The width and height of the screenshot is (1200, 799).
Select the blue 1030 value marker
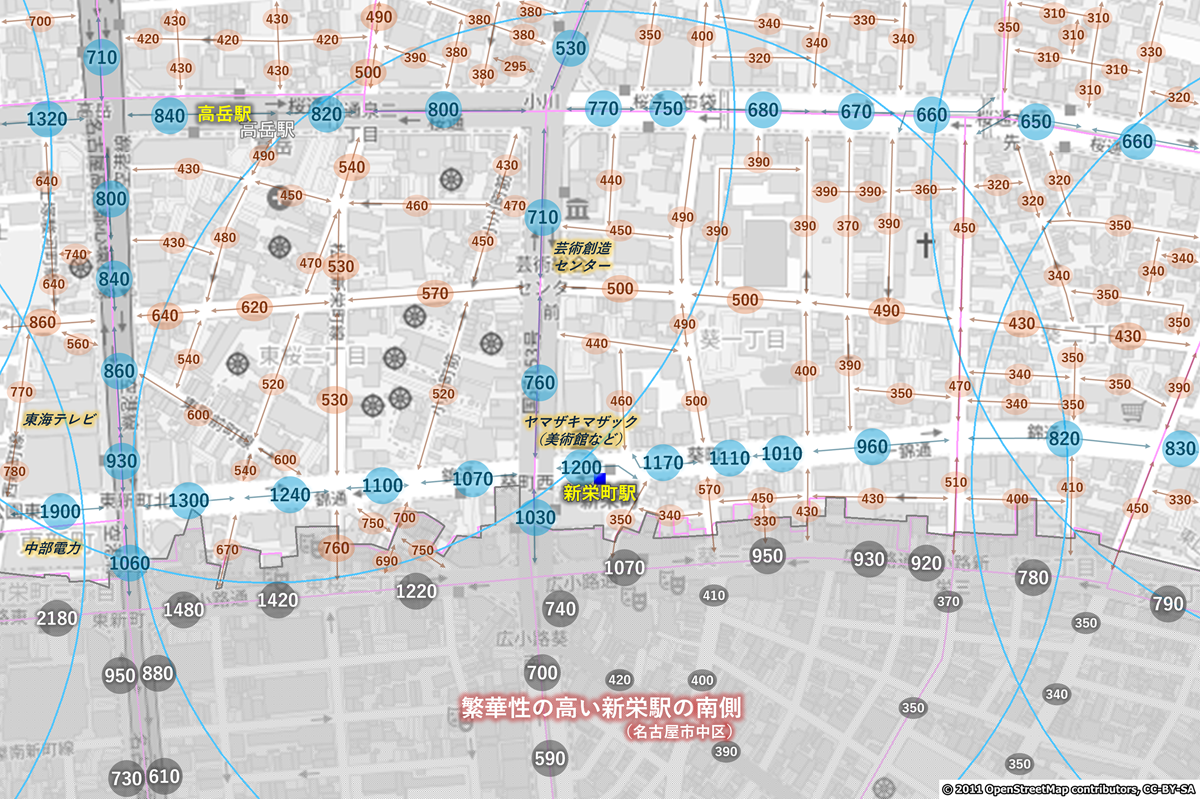point(536,517)
